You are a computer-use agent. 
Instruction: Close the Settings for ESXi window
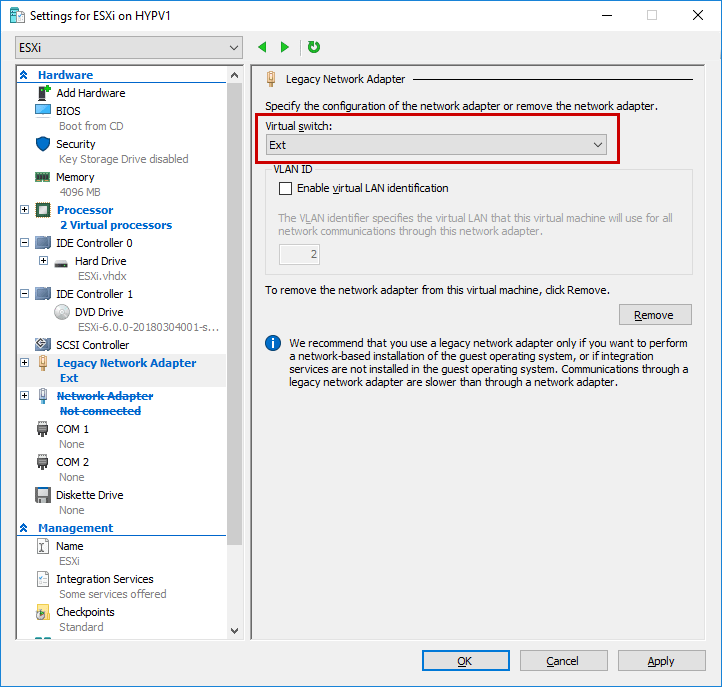[x=698, y=15]
